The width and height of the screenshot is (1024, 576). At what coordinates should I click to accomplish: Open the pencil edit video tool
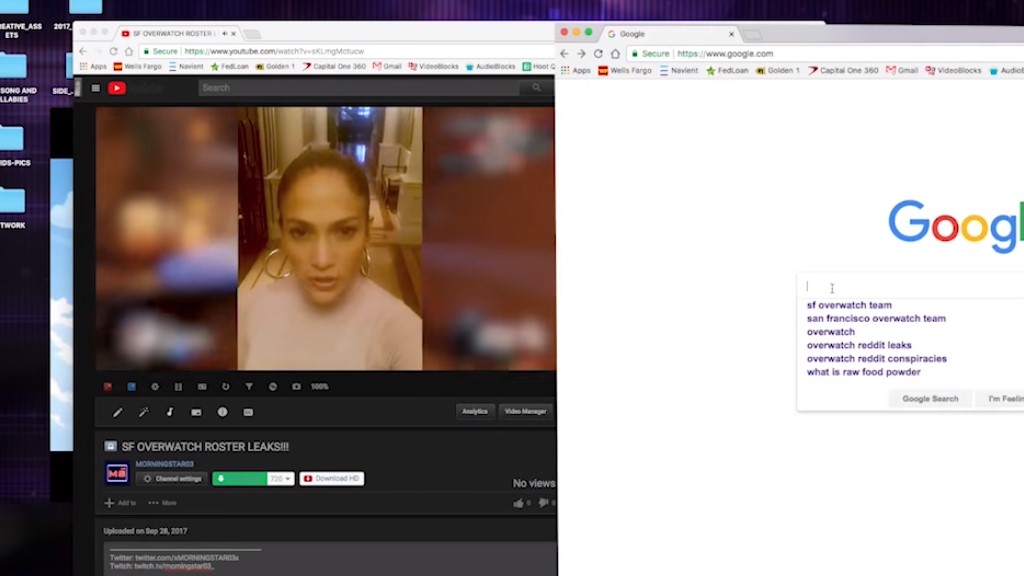click(x=118, y=412)
